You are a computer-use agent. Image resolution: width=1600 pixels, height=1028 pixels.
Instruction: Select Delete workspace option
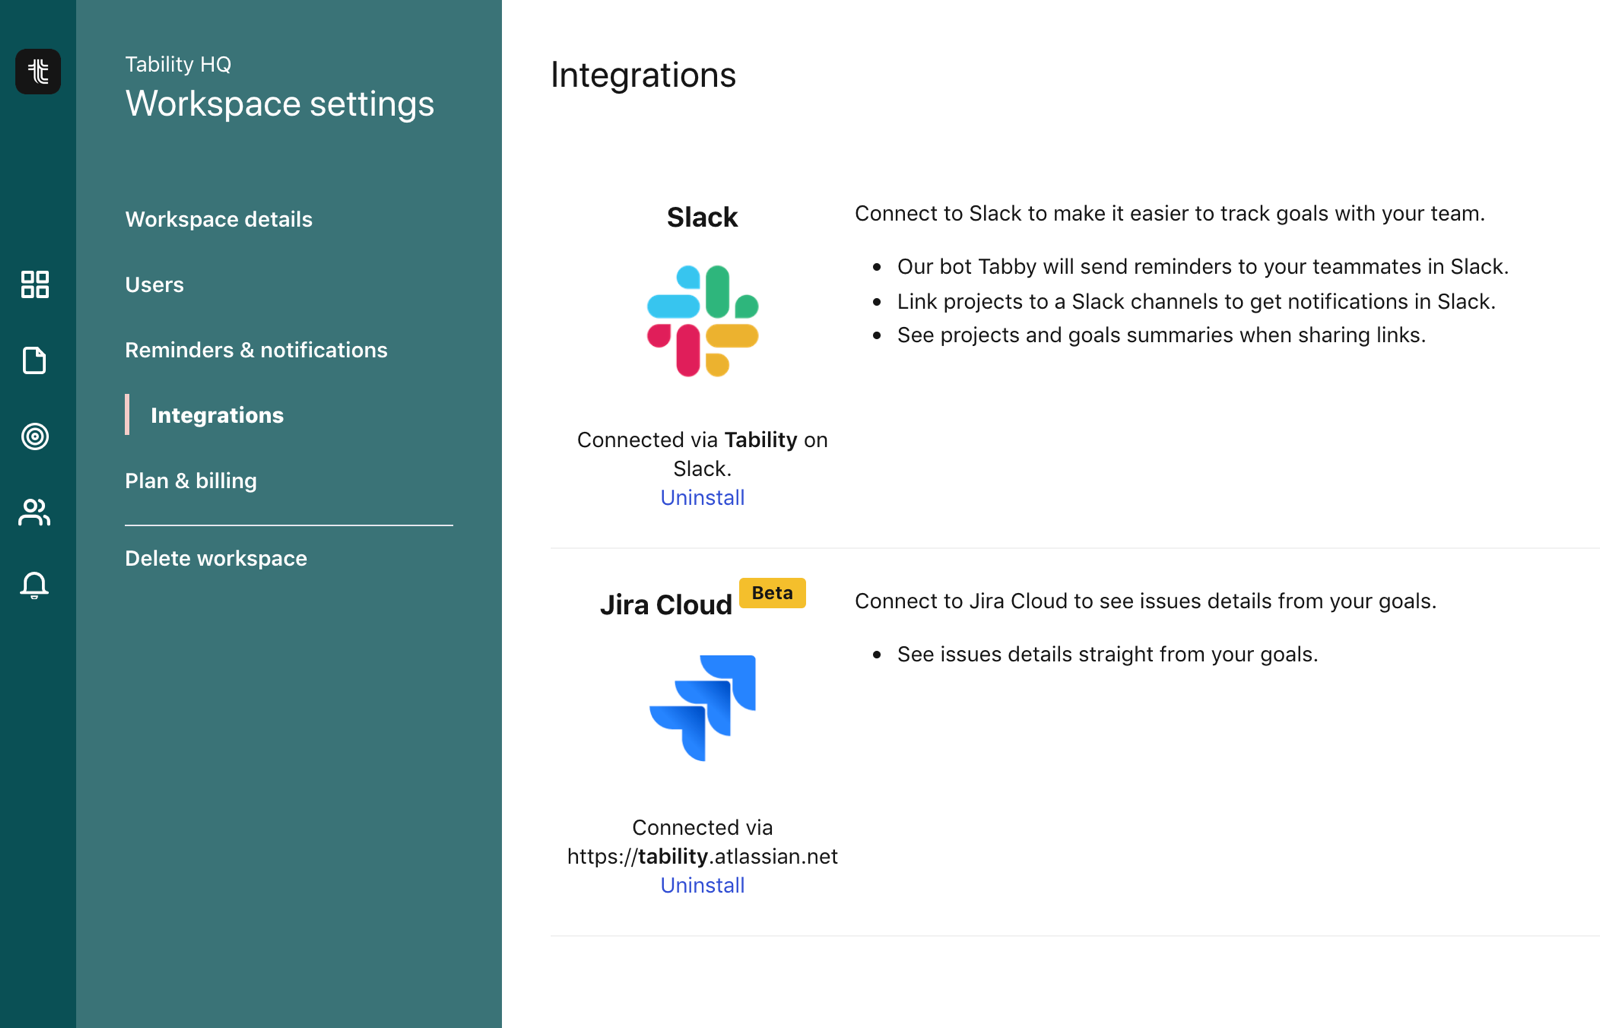coord(216,558)
